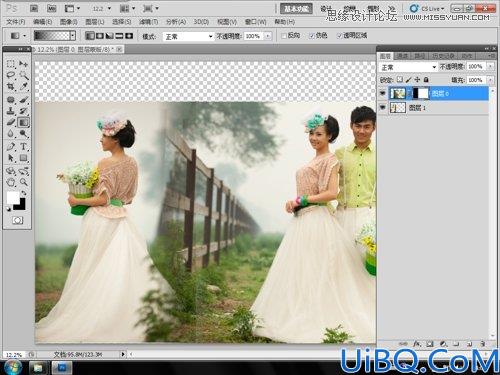This screenshot has width=500, height=375.
Task: Select the Crop tool
Action: 11,86
